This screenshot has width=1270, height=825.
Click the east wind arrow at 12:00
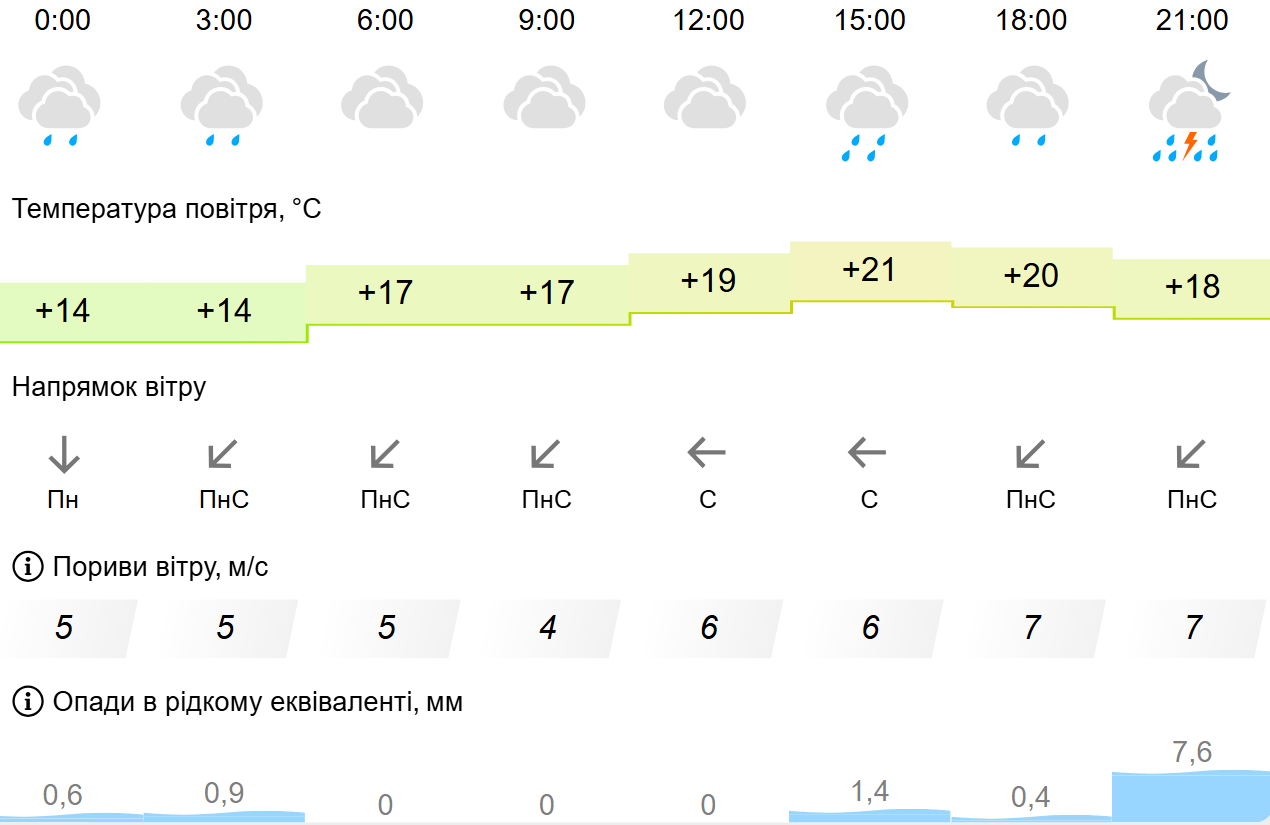[706, 454]
